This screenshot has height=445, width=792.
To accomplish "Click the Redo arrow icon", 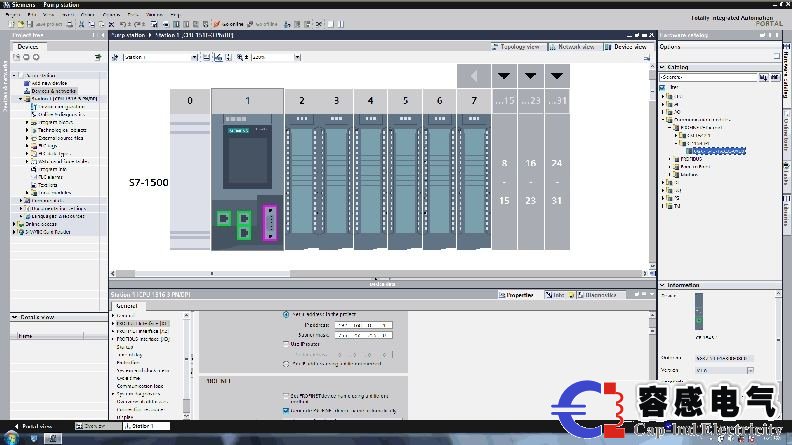I will (139, 24).
